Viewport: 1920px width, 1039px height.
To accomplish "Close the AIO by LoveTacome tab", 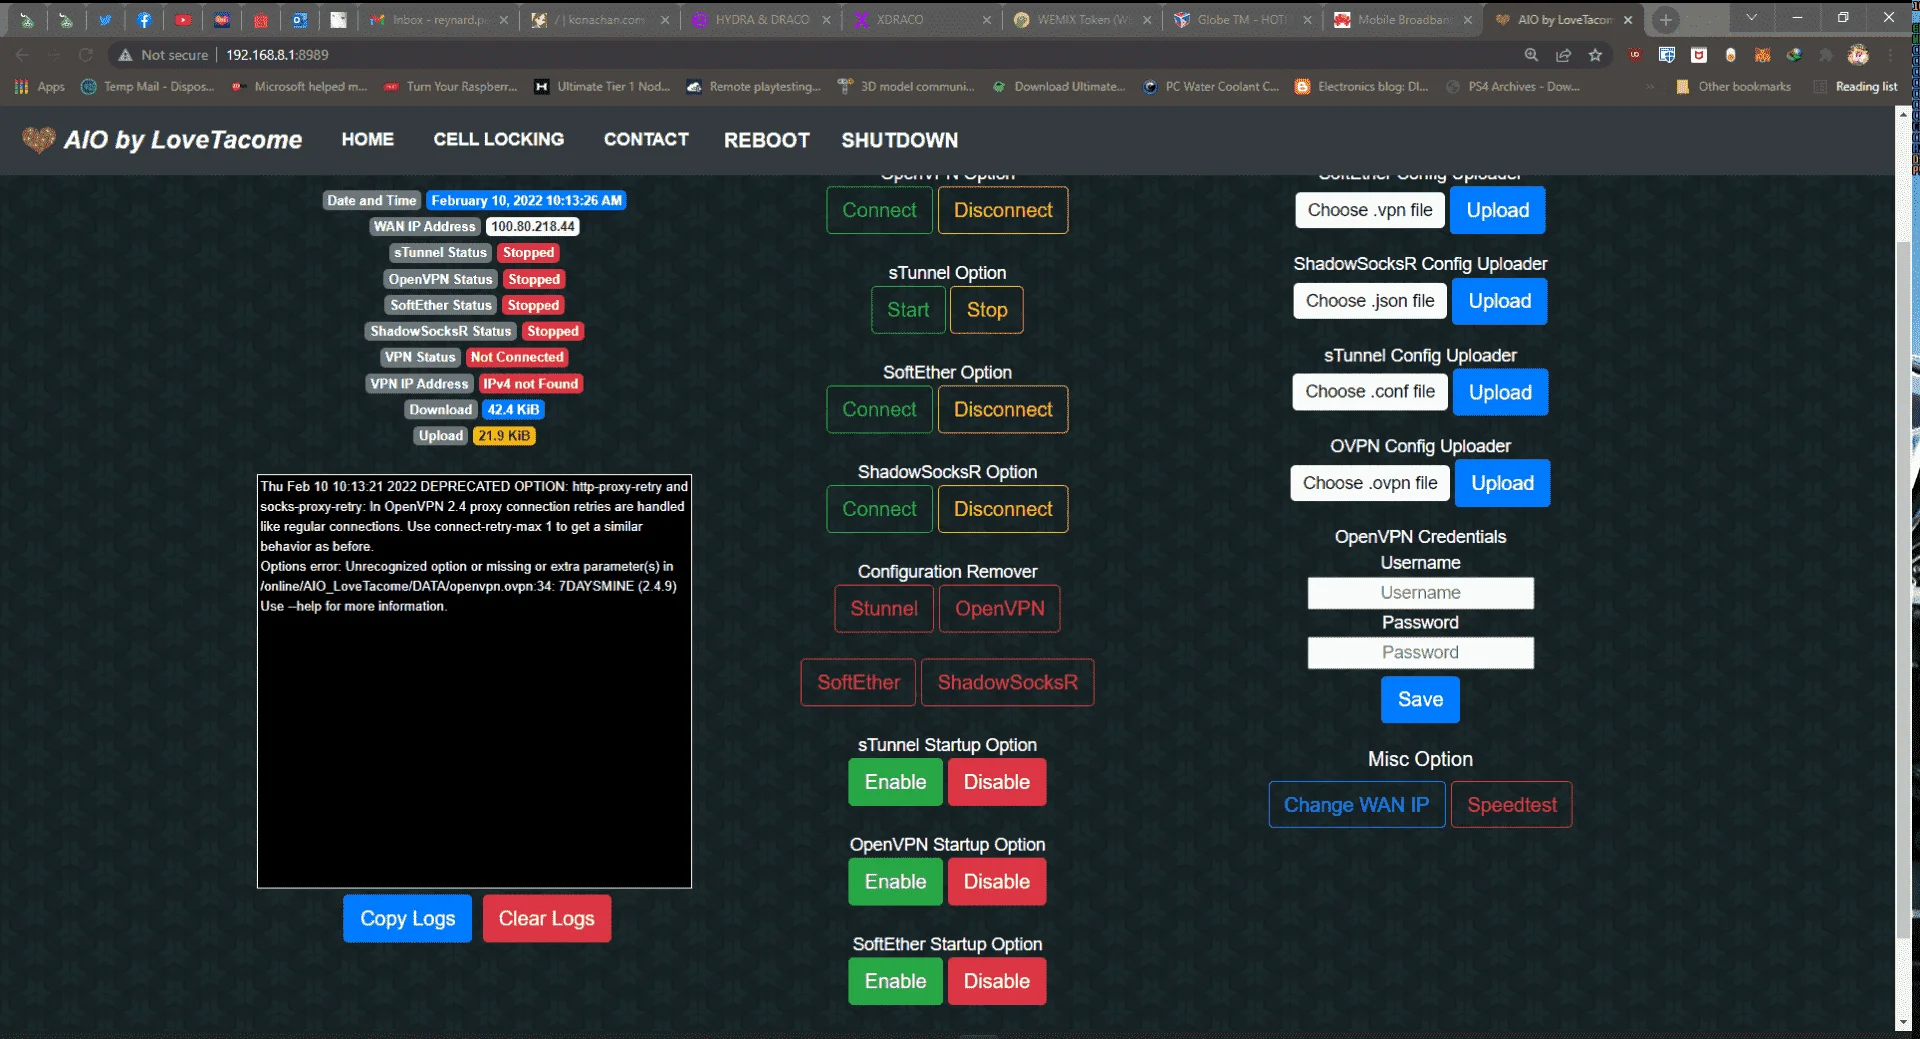I will click(1628, 19).
